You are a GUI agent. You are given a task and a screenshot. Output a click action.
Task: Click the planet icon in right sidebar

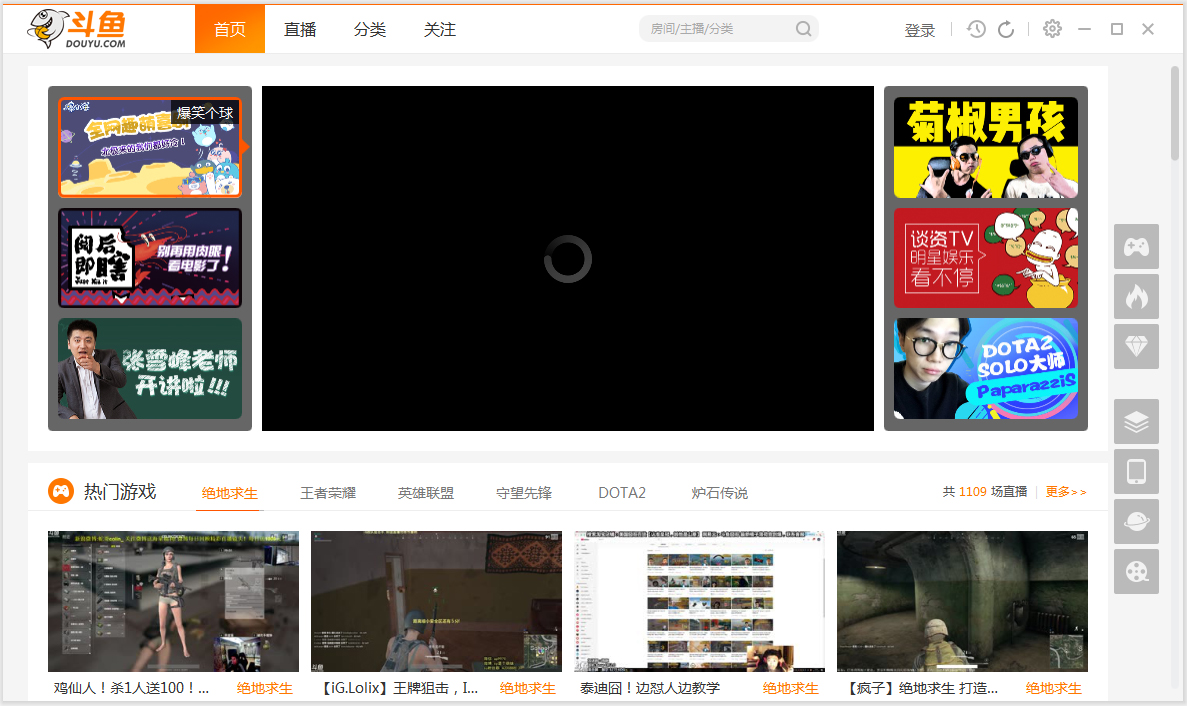click(1136, 521)
